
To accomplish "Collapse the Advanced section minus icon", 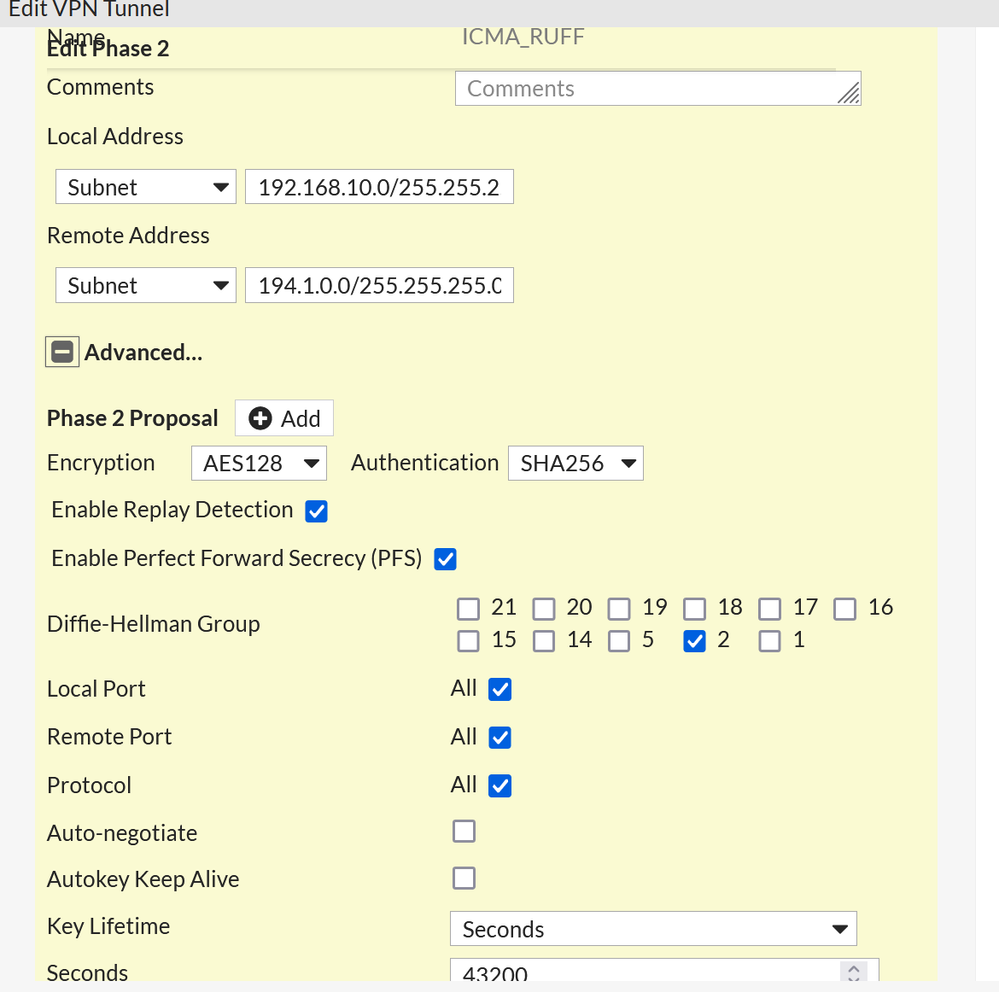I will tap(62, 352).
